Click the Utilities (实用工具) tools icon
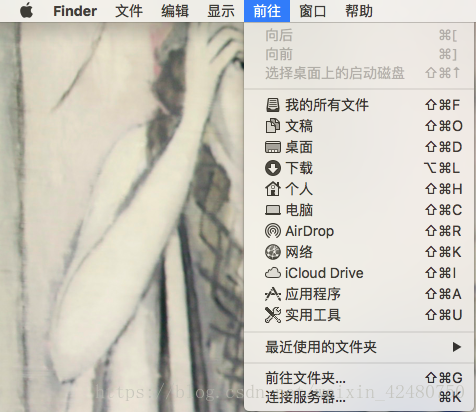This screenshot has width=476, height=412. (x=273, y=315)
